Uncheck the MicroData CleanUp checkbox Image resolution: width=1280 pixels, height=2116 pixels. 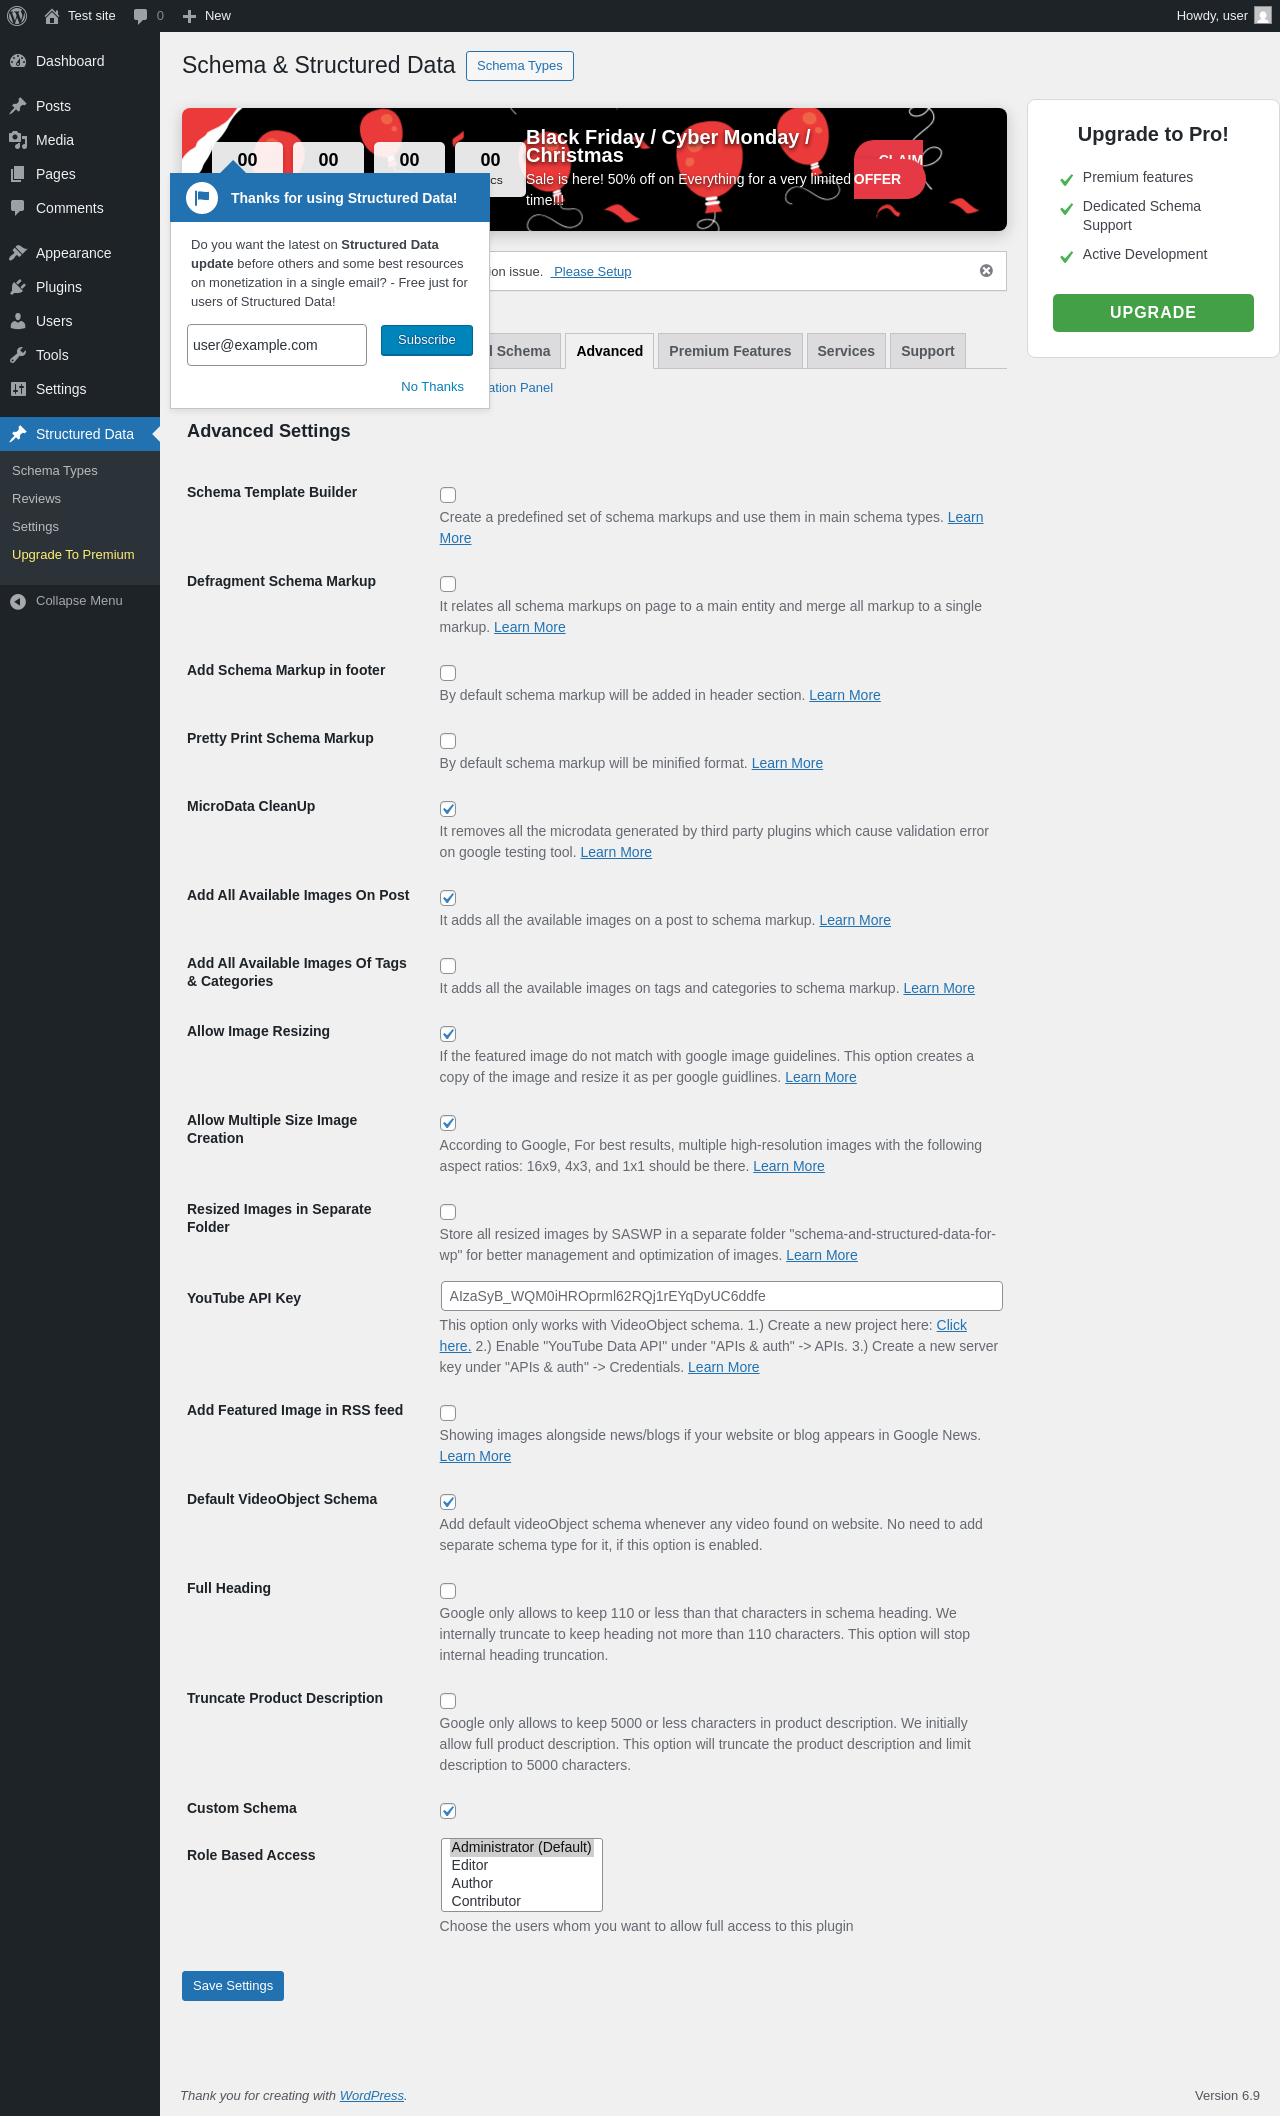(448, 809)
